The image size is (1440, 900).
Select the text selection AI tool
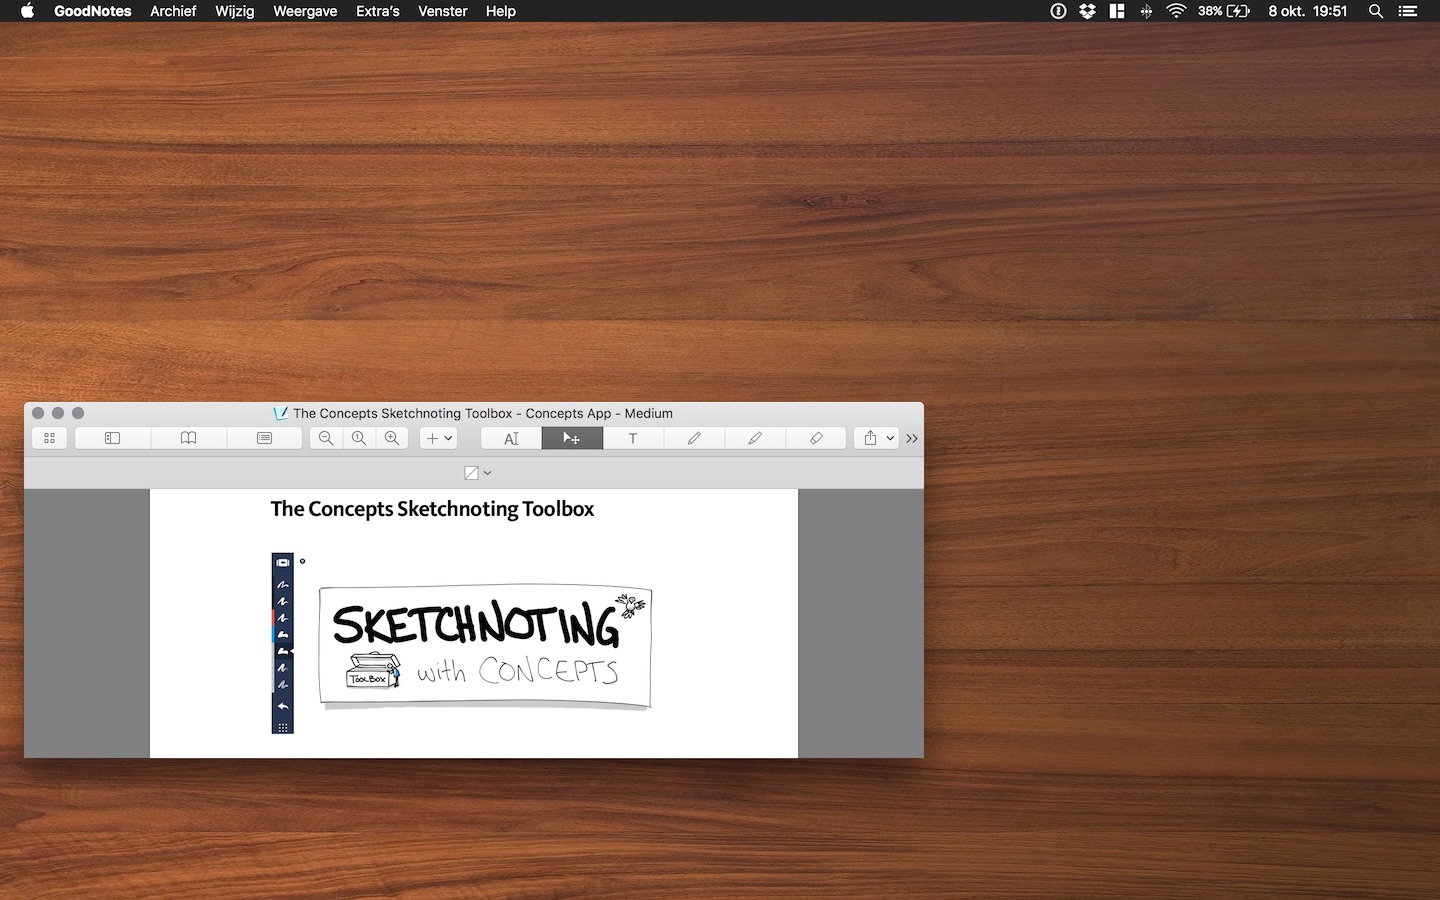tap(511, 438)
